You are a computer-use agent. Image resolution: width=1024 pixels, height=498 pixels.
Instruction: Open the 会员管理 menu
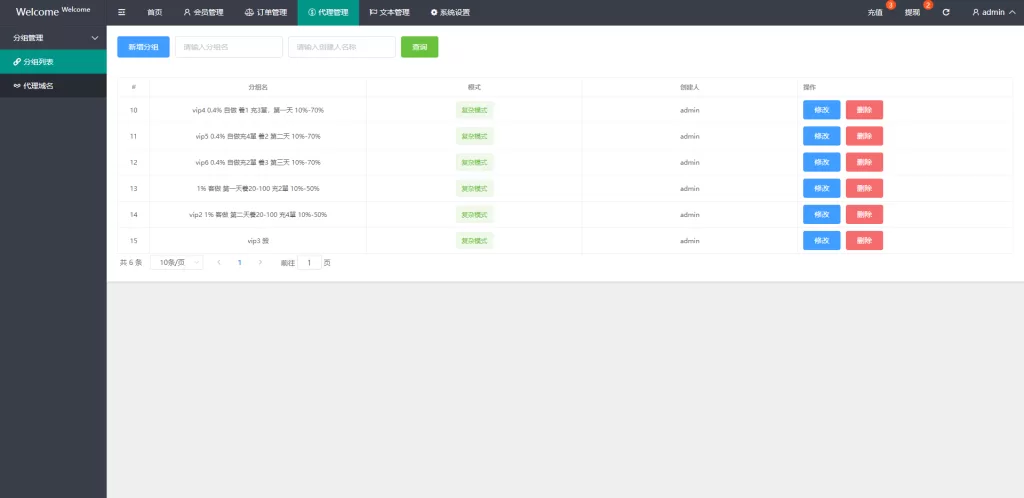[x=203, y=13]
